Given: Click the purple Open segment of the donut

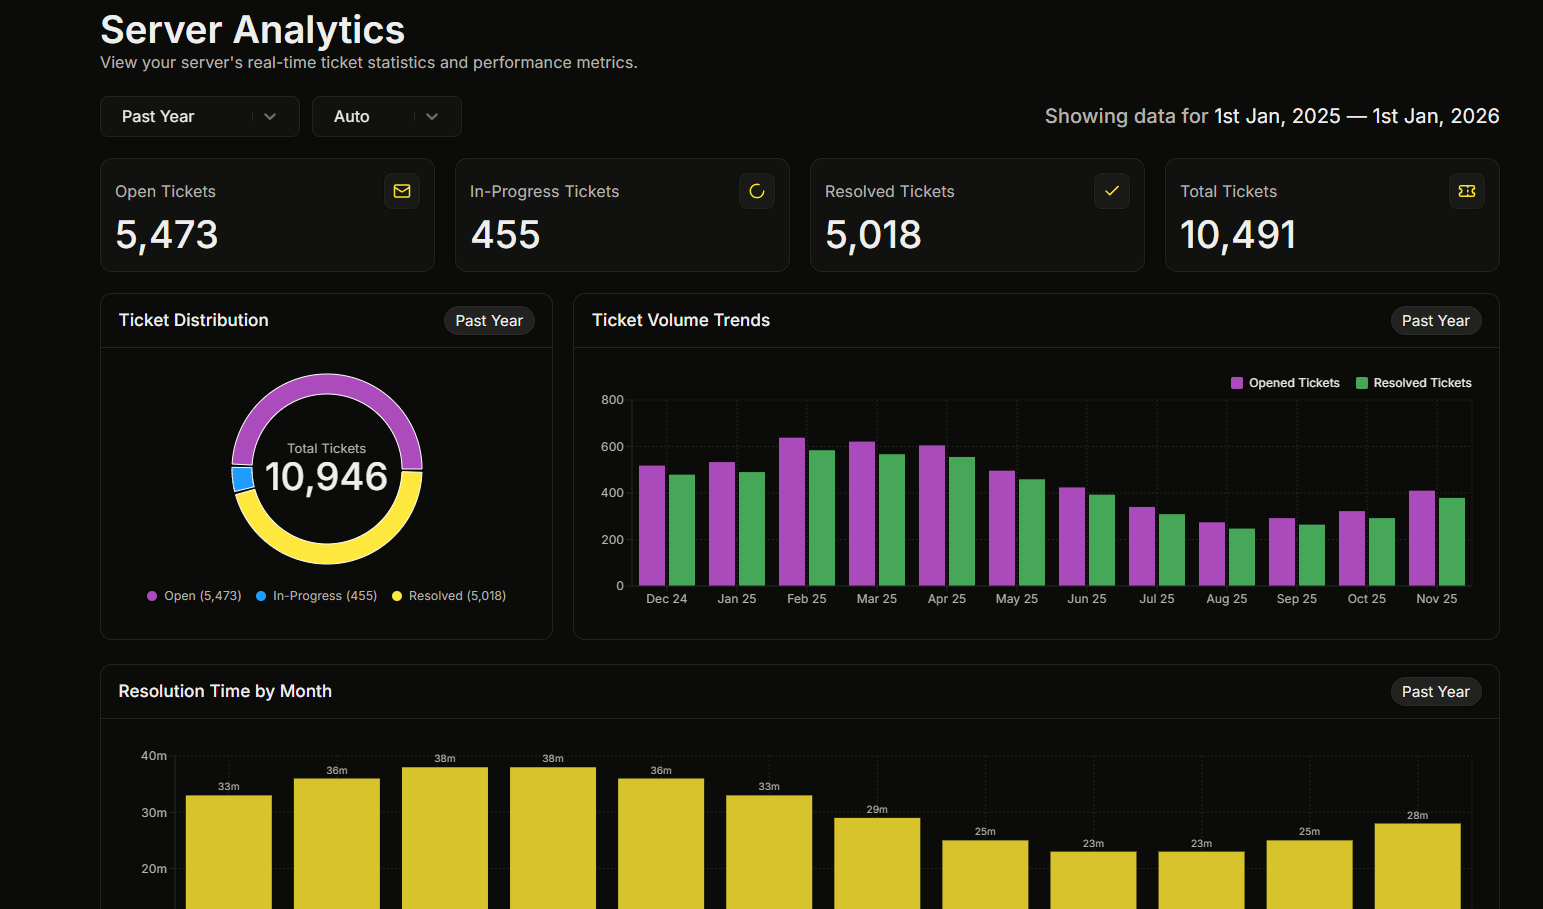Looking at the screenshot, I should [327, 383].
